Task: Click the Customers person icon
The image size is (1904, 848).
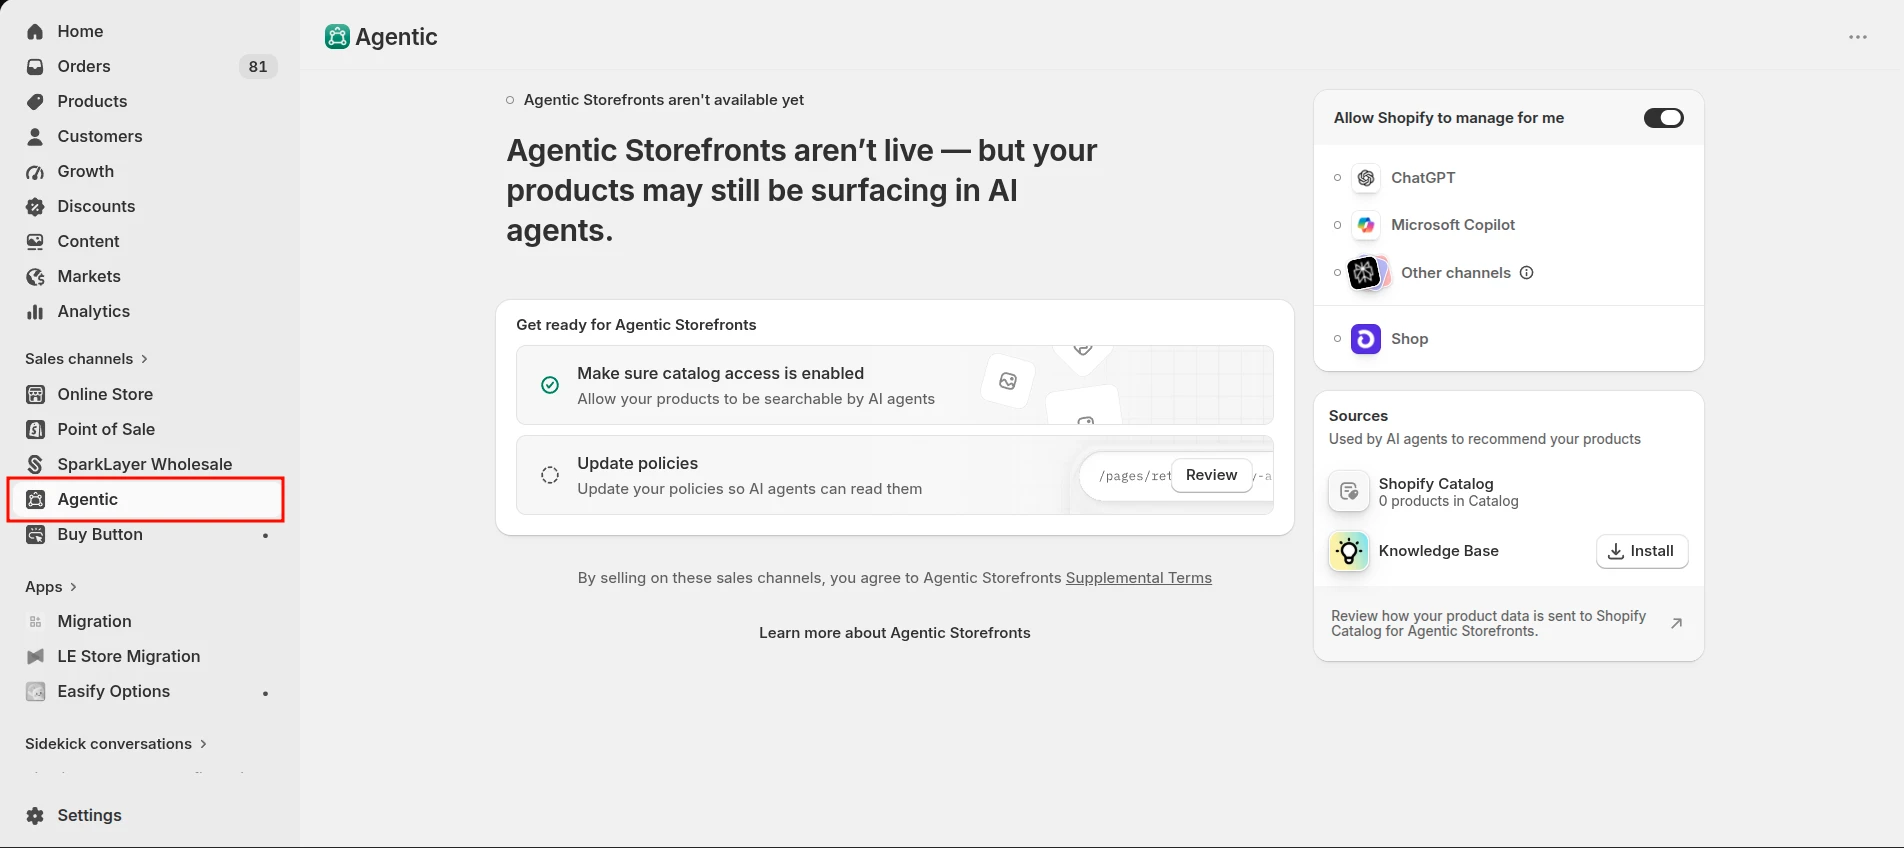Action: [35, 137]
